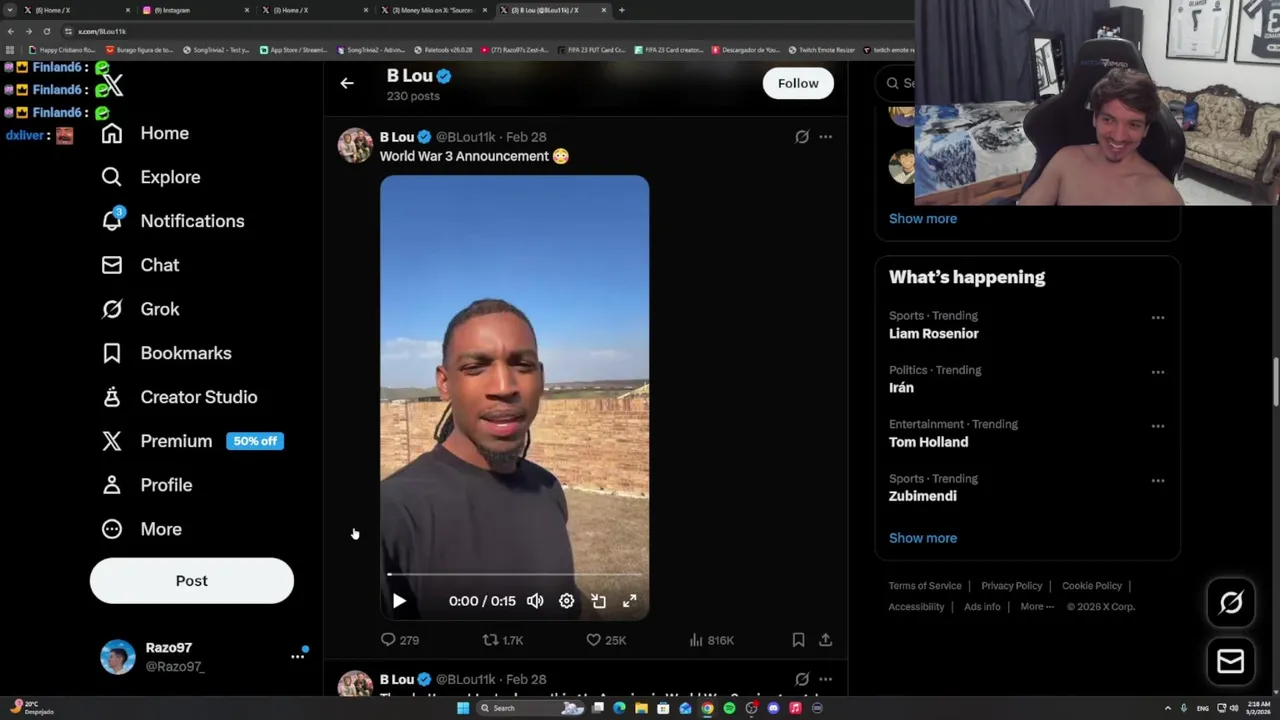Open Premium 50% off item

pos(192,441)
